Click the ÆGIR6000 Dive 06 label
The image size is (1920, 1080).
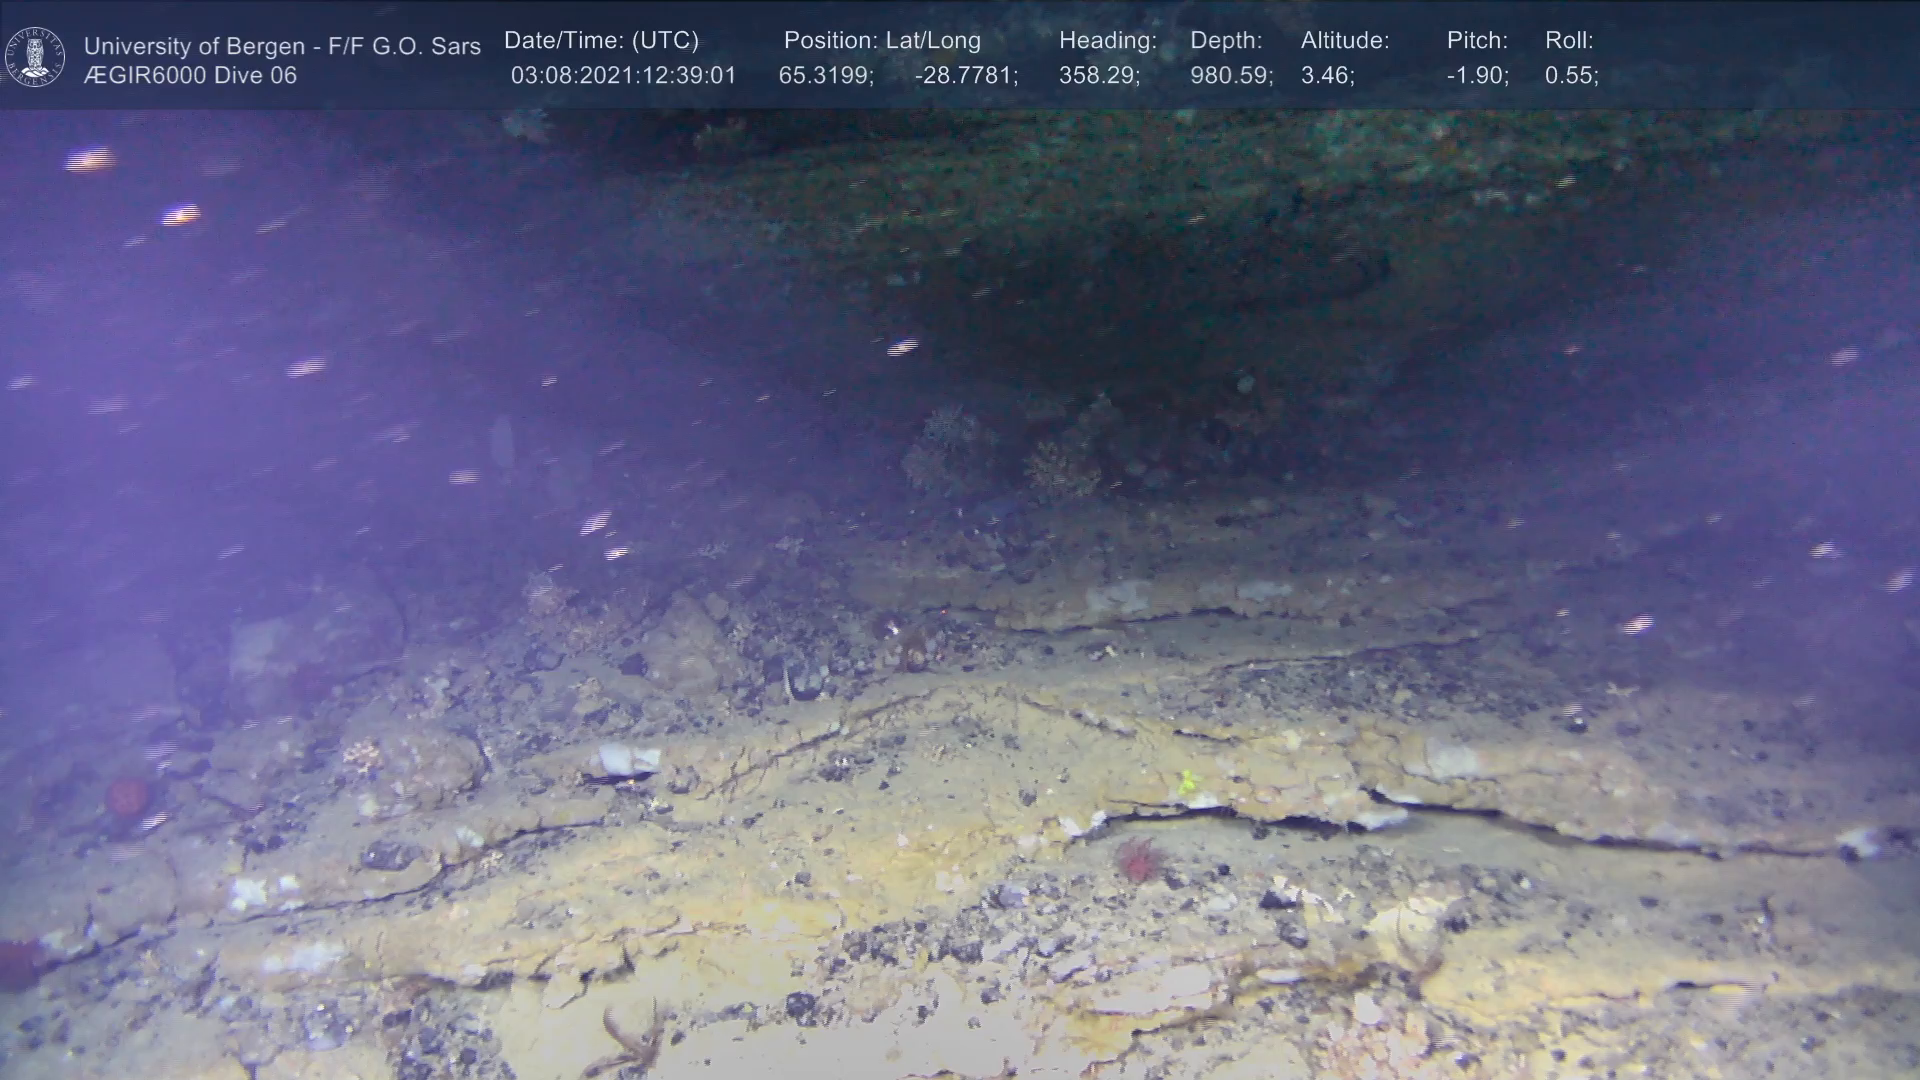tap(190, 76)
